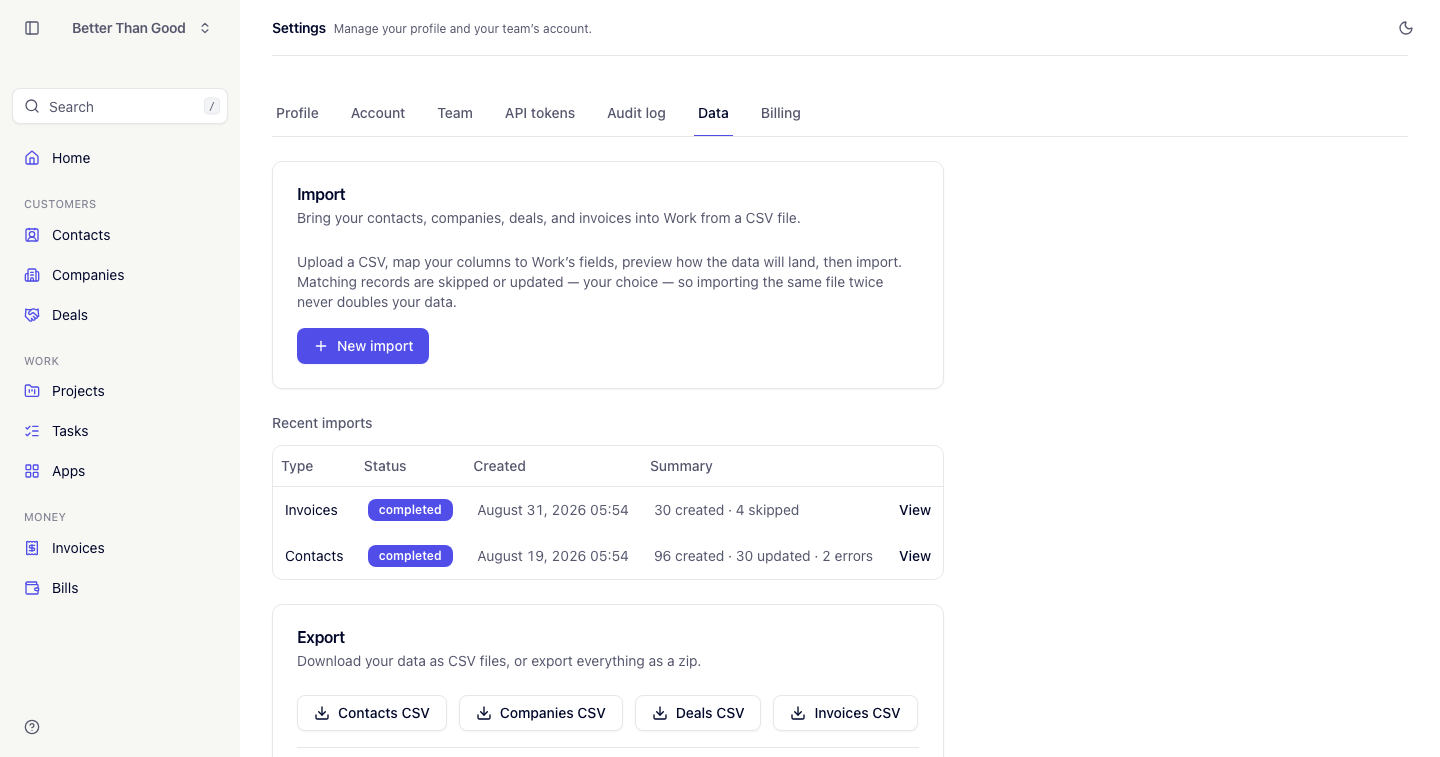Viewport: 1440px width, 757px height.
Task: Click the Type column header
Action: click(297, 466)
